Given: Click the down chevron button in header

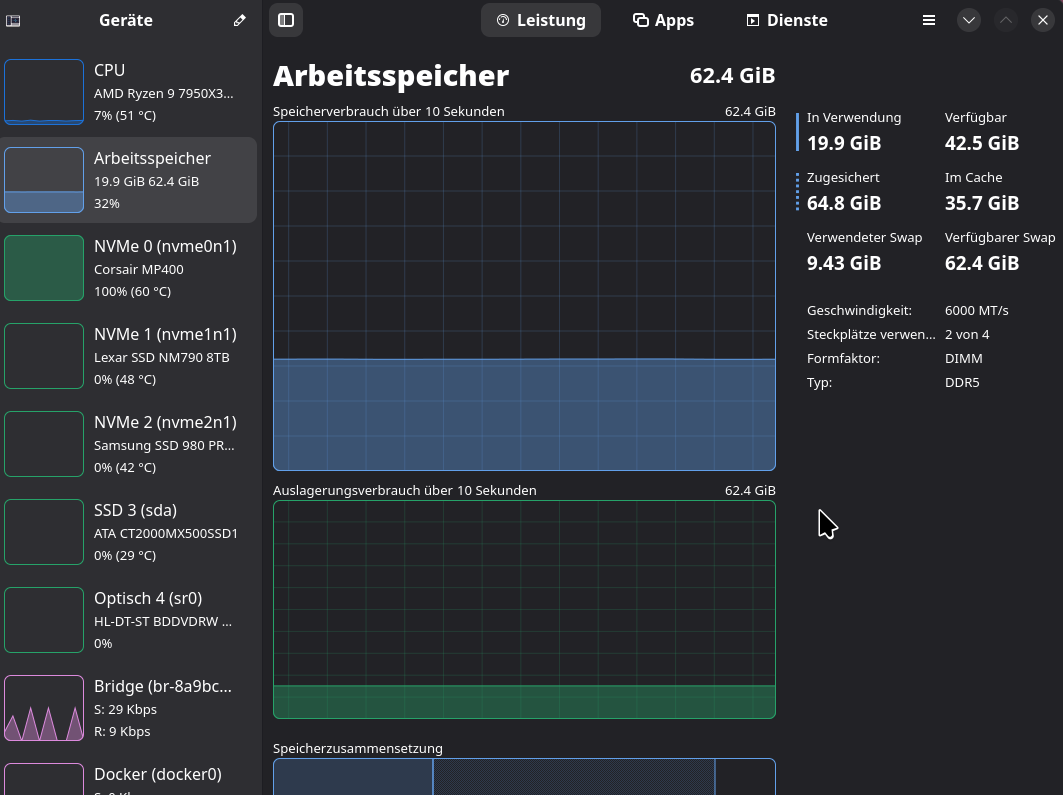Looking at the screenshot, I should 969,20.
